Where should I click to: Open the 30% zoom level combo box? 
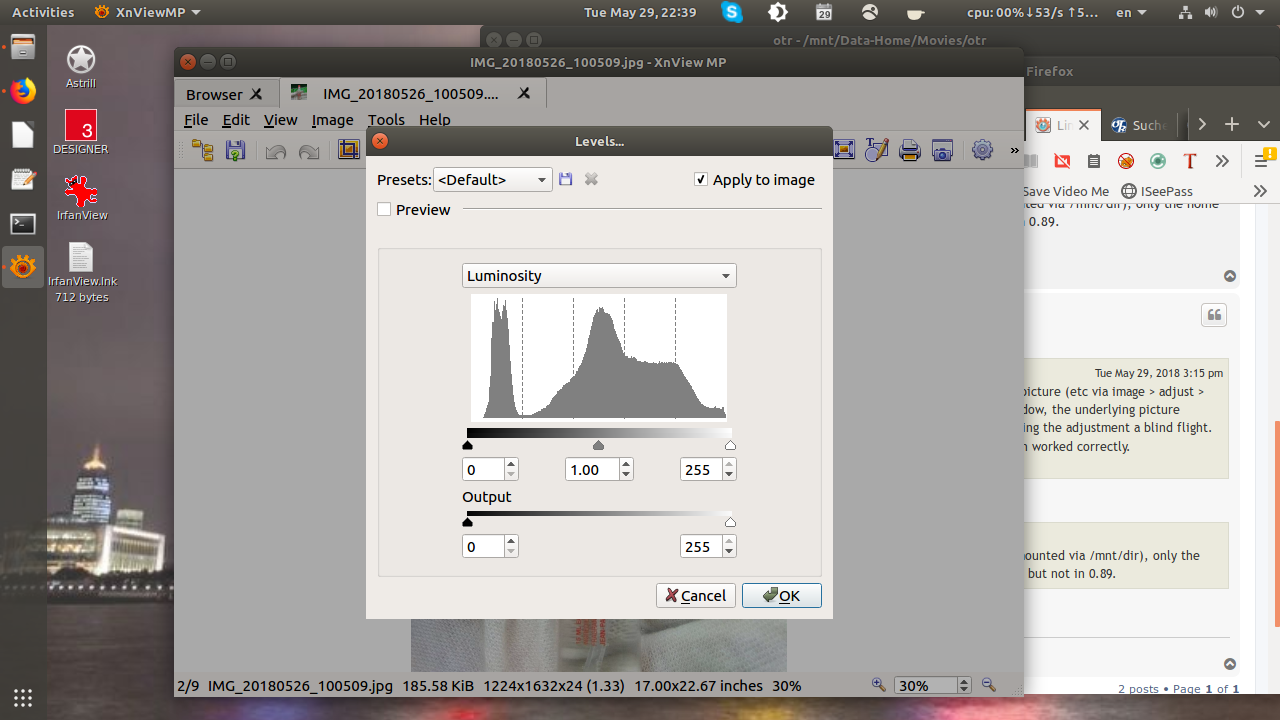932,686
